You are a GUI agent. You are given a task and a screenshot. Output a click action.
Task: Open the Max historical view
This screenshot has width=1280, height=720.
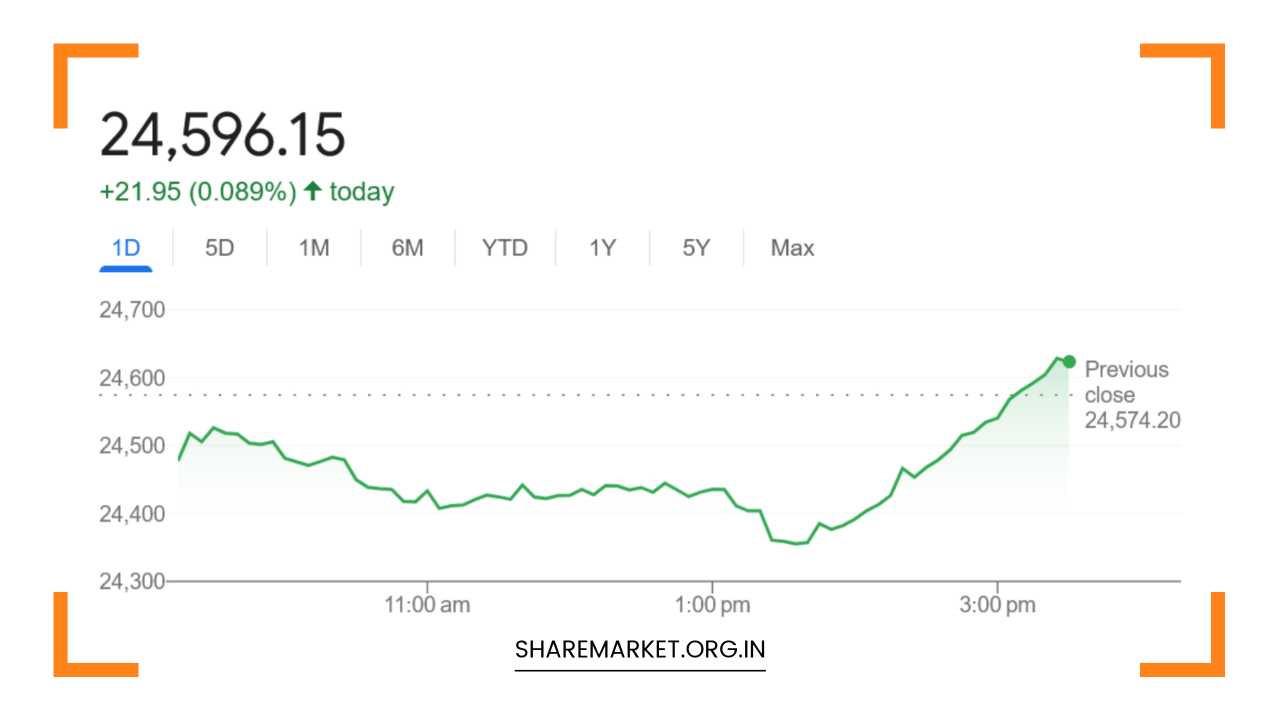coord(791,247)
